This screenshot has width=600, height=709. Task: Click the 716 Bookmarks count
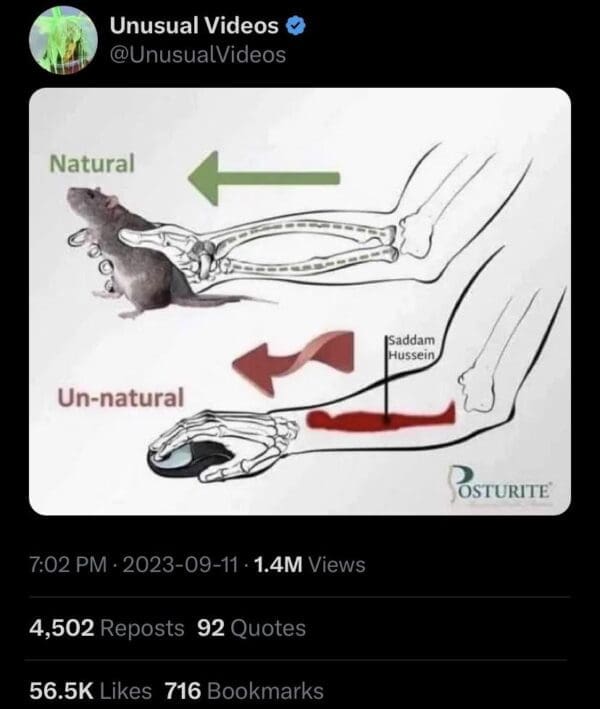coord(254,690)
